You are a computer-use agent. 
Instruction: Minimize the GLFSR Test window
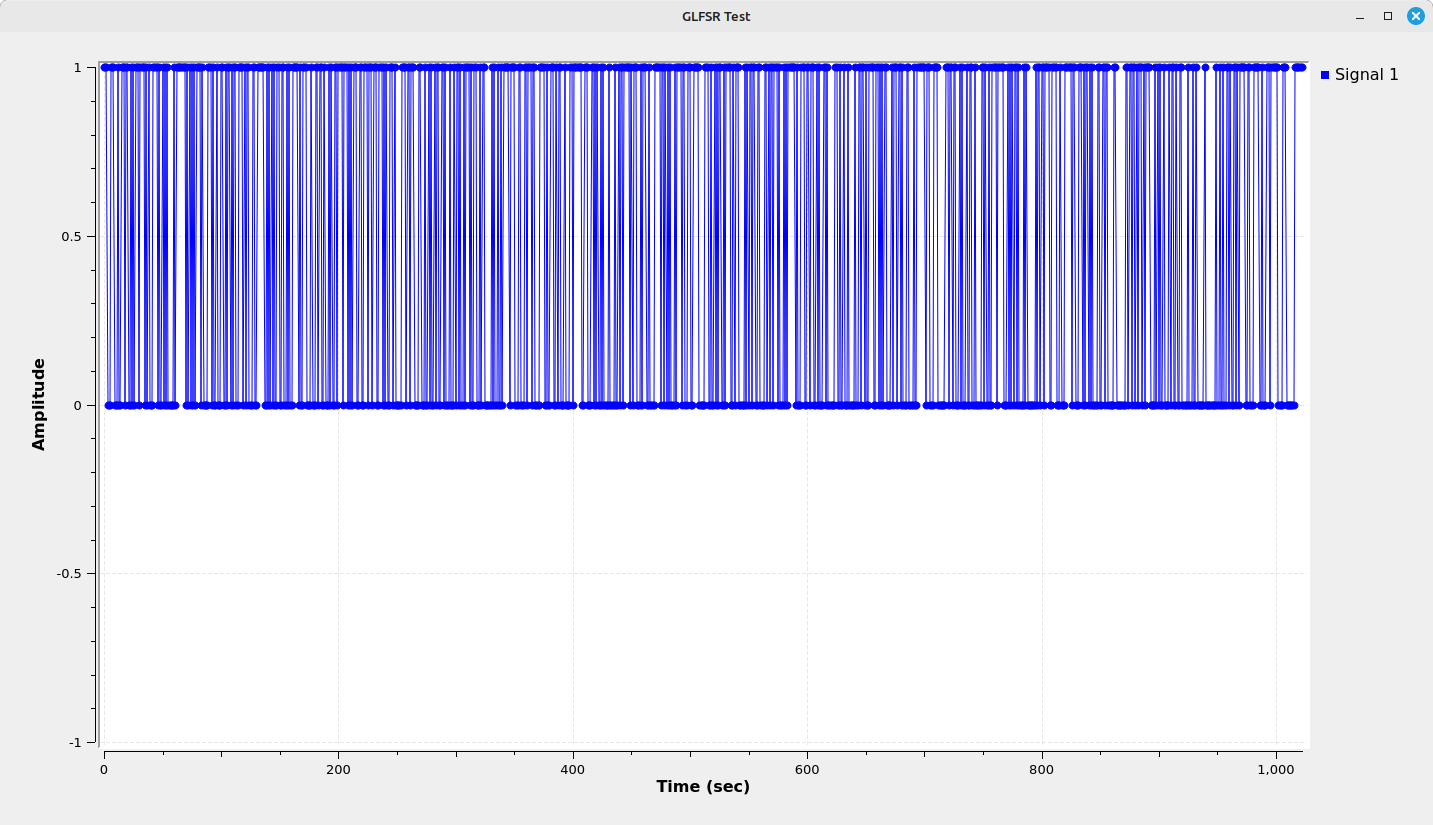click(1359, 16)
